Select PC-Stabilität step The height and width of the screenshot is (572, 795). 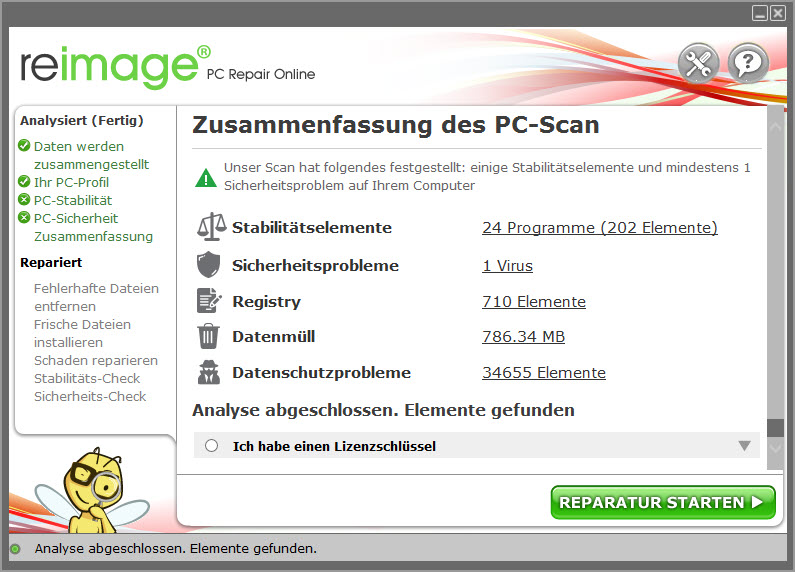pyautogui.click(x=73, y=200)
